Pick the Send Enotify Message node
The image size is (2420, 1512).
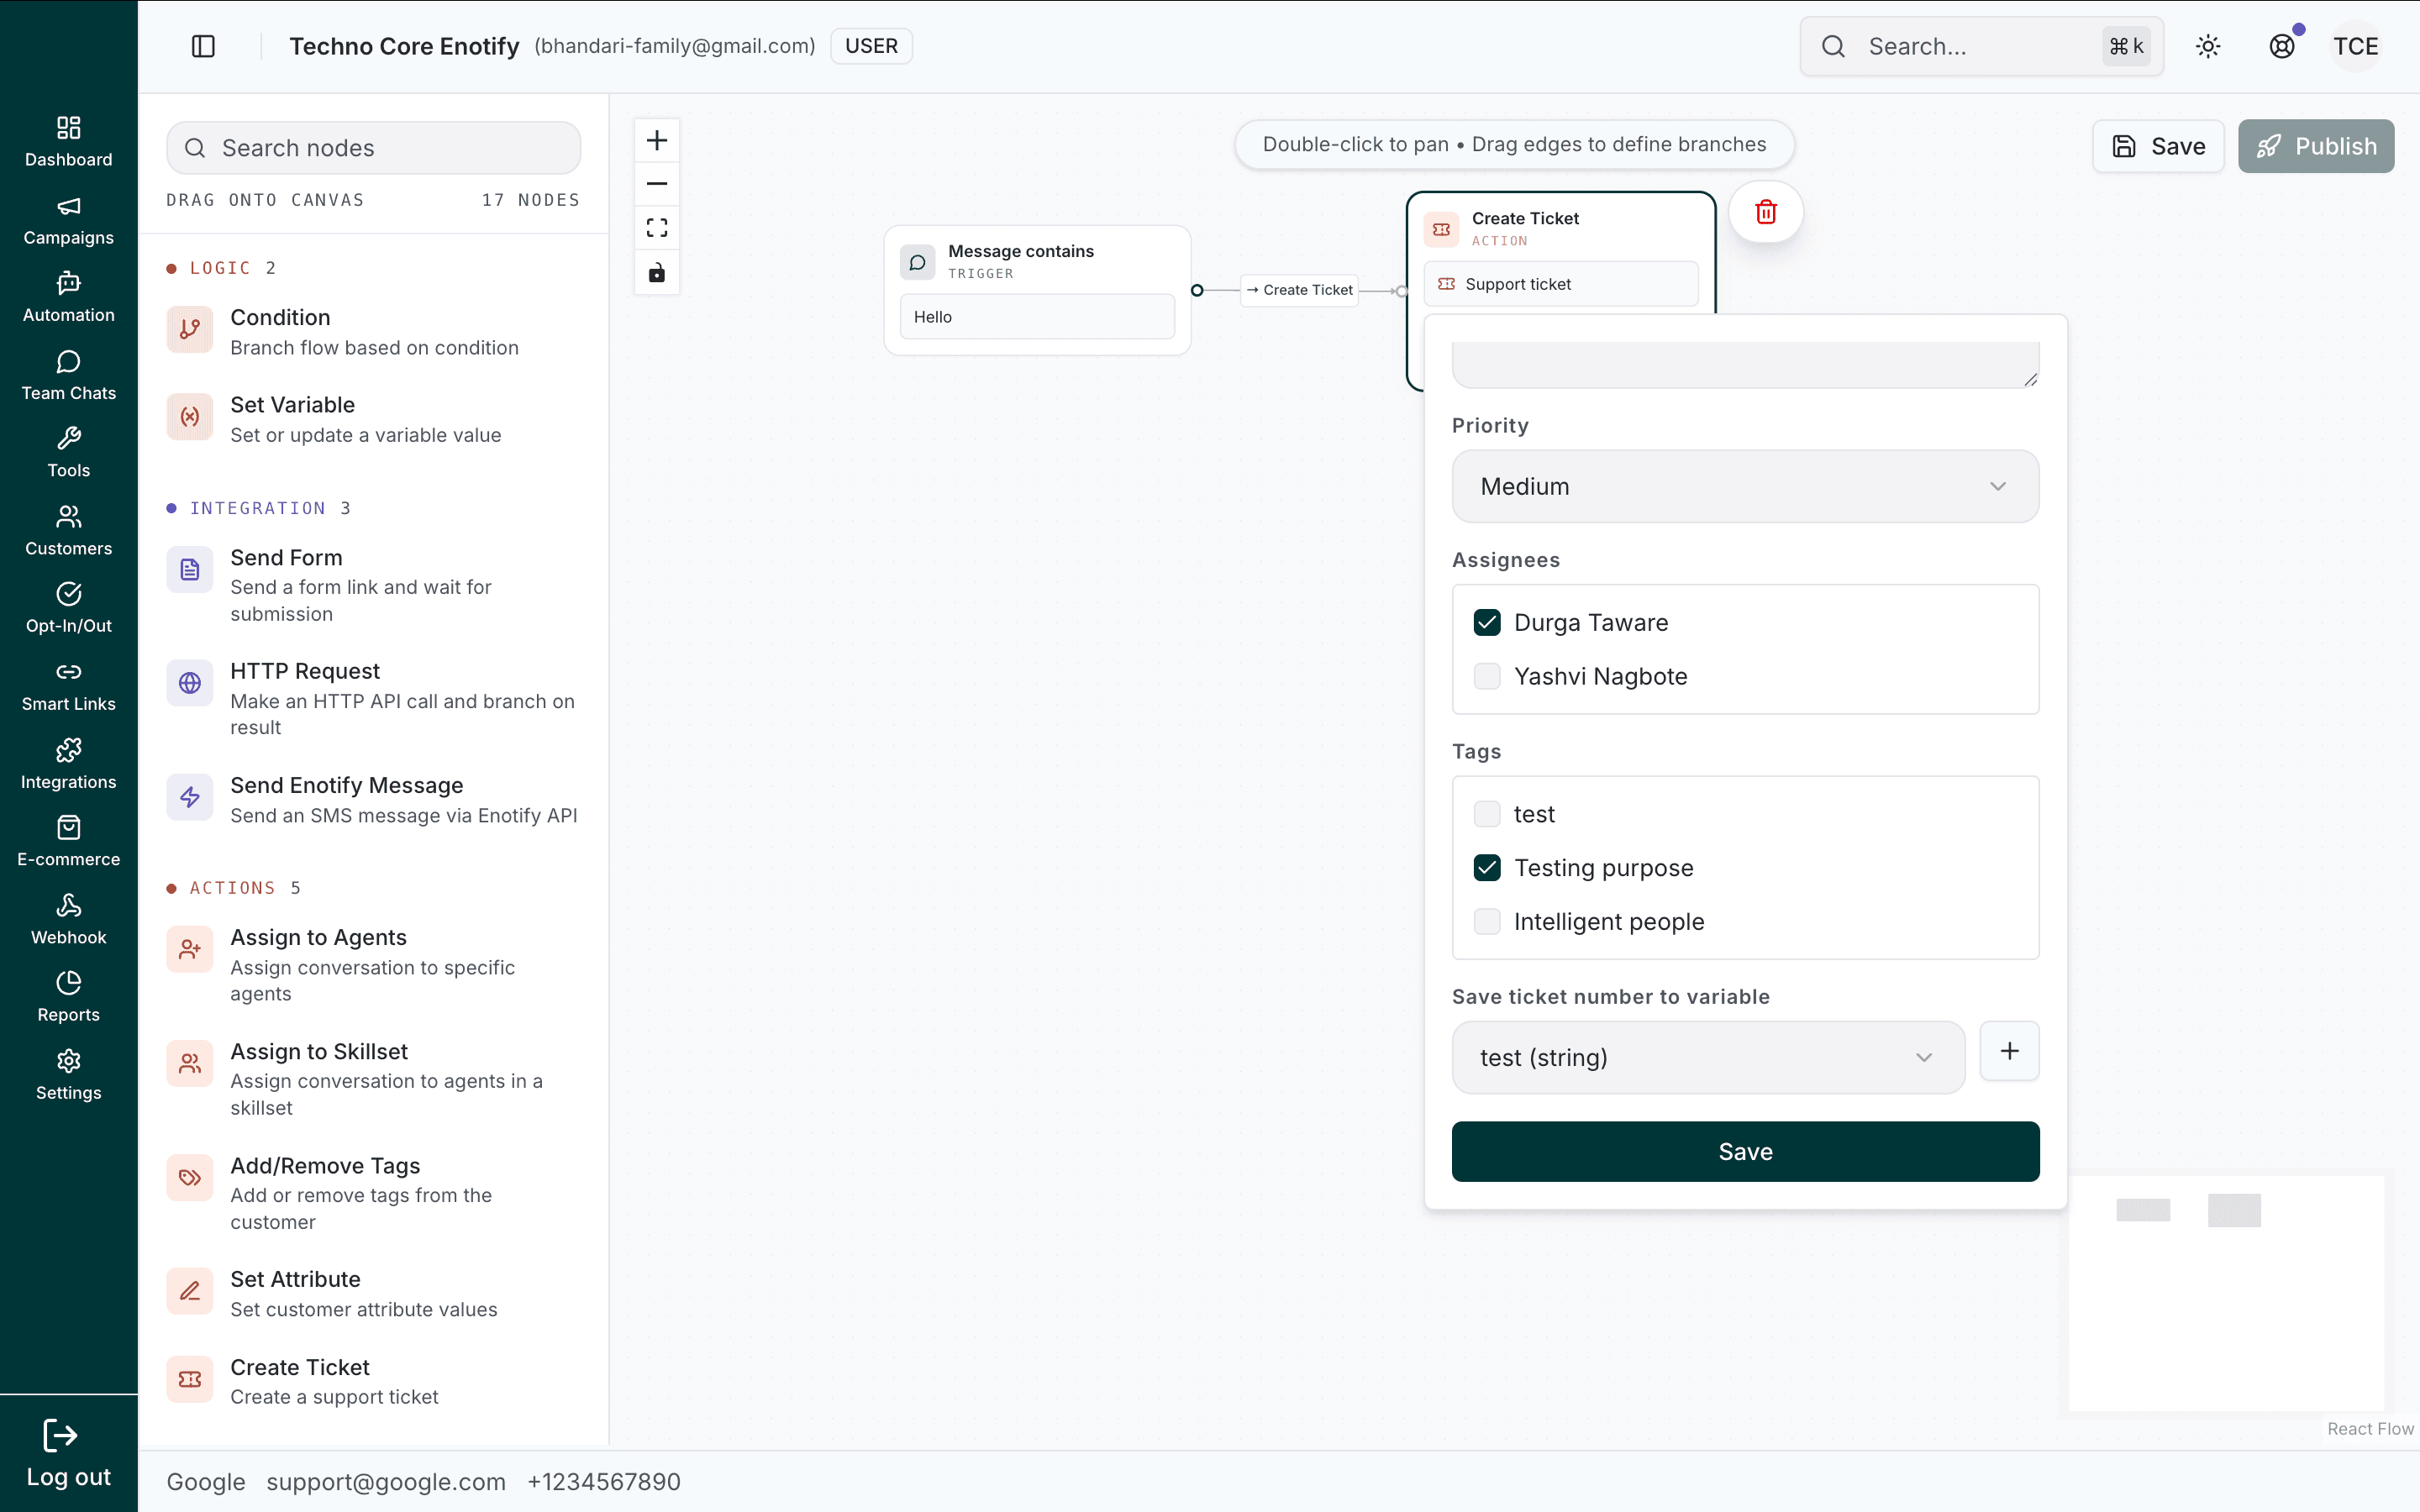pos(374,799)
